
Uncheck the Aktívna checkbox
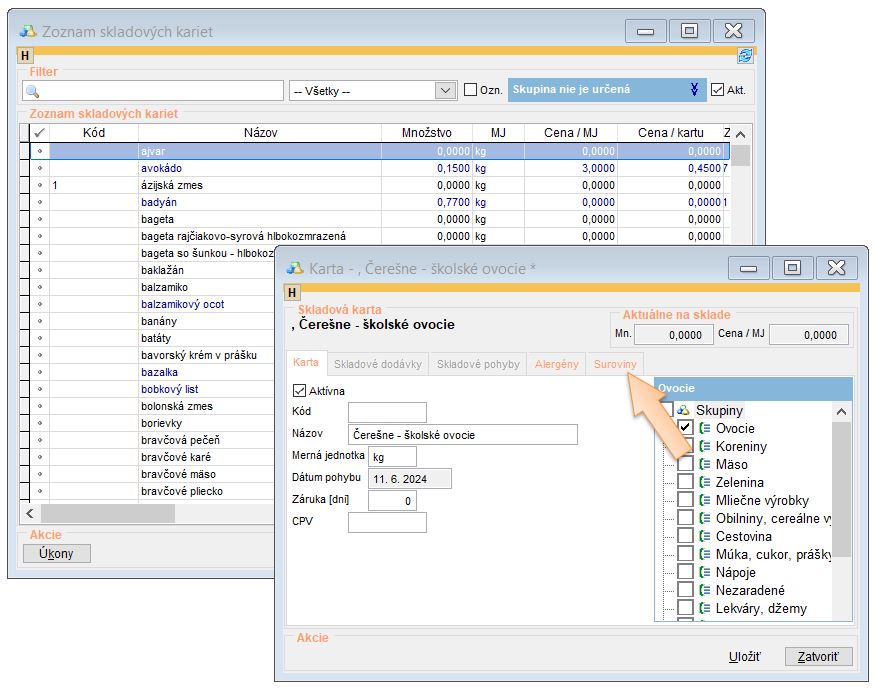(299, 391)
